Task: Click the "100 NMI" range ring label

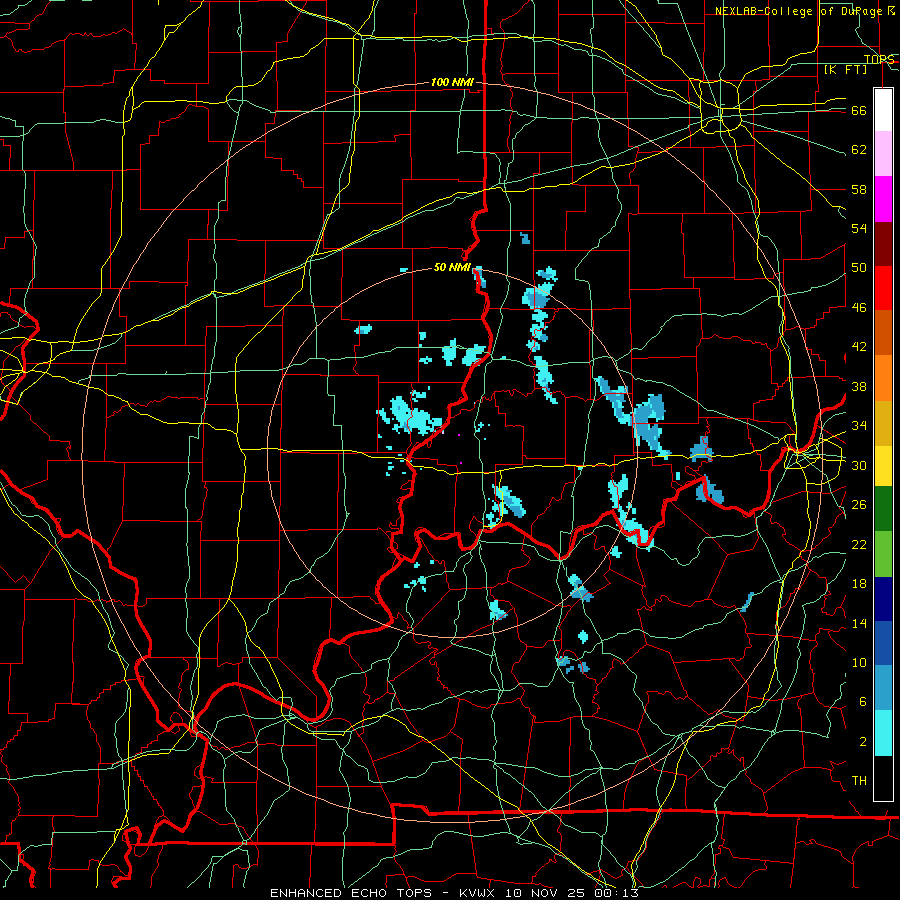Action: click(452, 82)
